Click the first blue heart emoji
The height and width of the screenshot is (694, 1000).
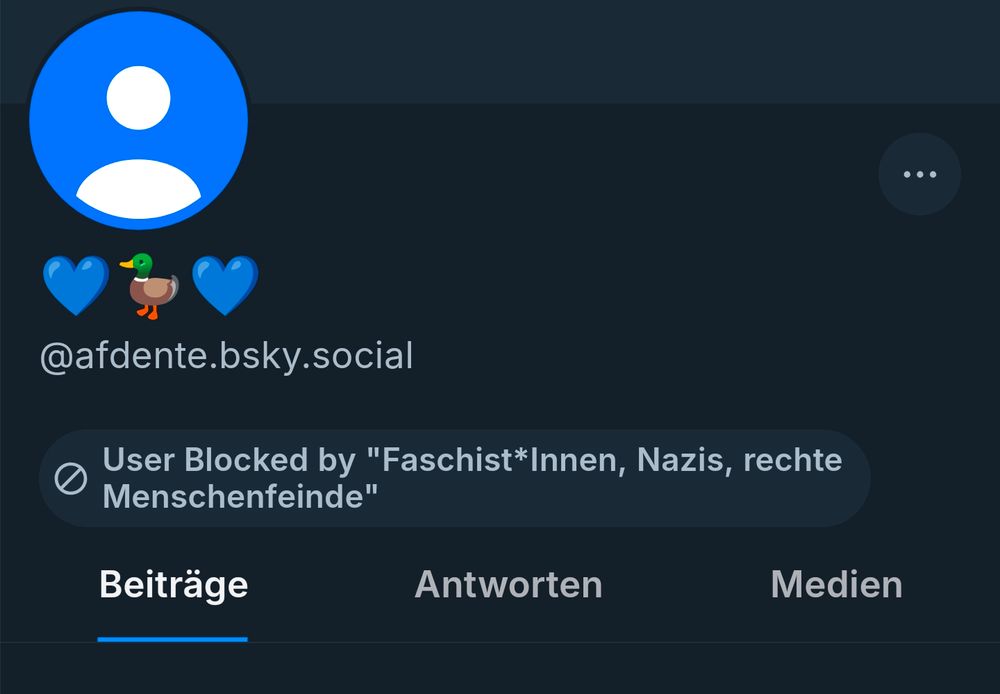click(75, 283)
